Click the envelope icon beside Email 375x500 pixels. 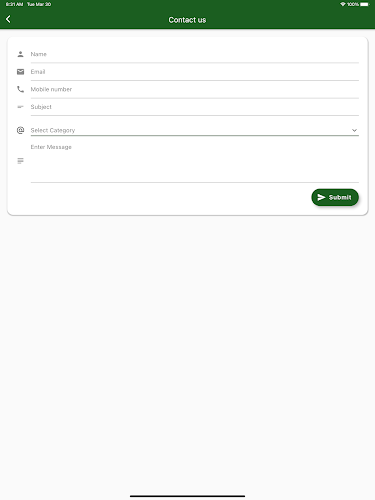pos(20,72)
